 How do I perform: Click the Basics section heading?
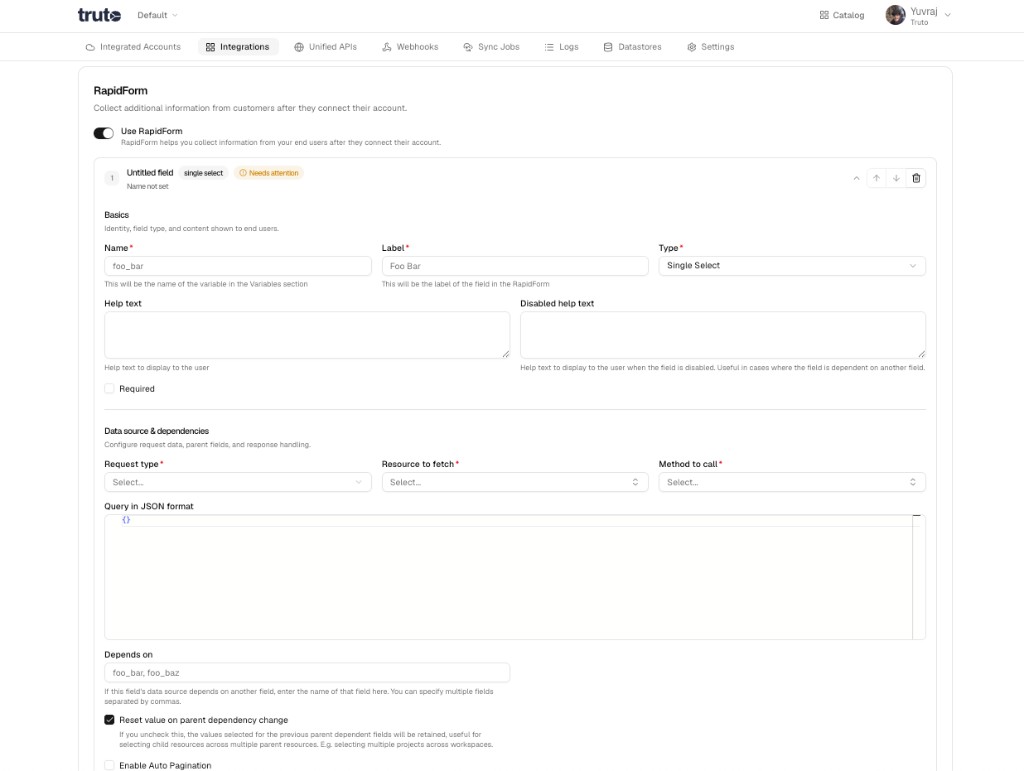(x=116, y=215)
